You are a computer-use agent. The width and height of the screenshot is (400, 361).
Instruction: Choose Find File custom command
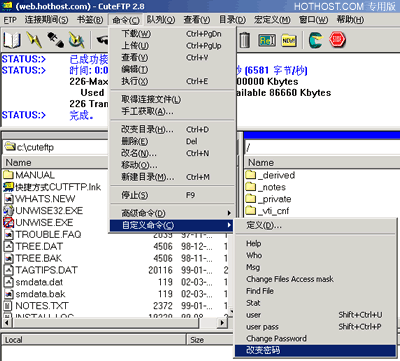click(x=315, y=291)
